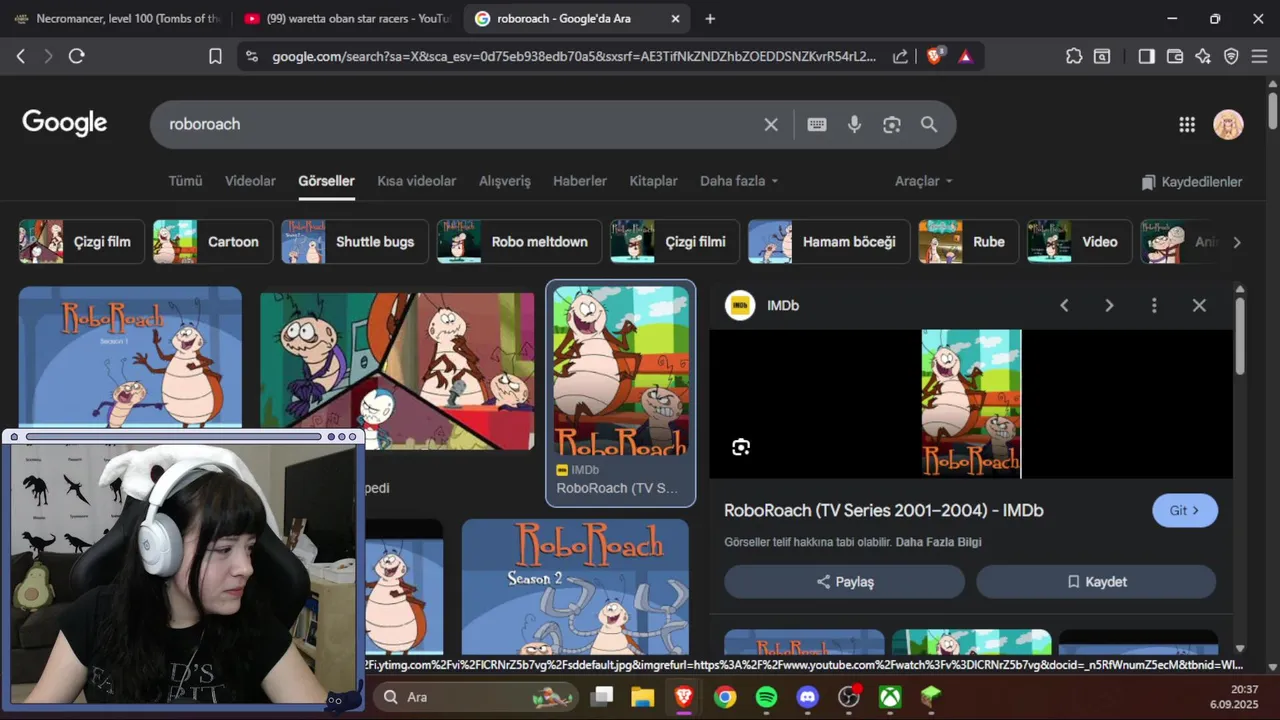
Task: Open the Google apps grid
Action: pos(1187,124)
